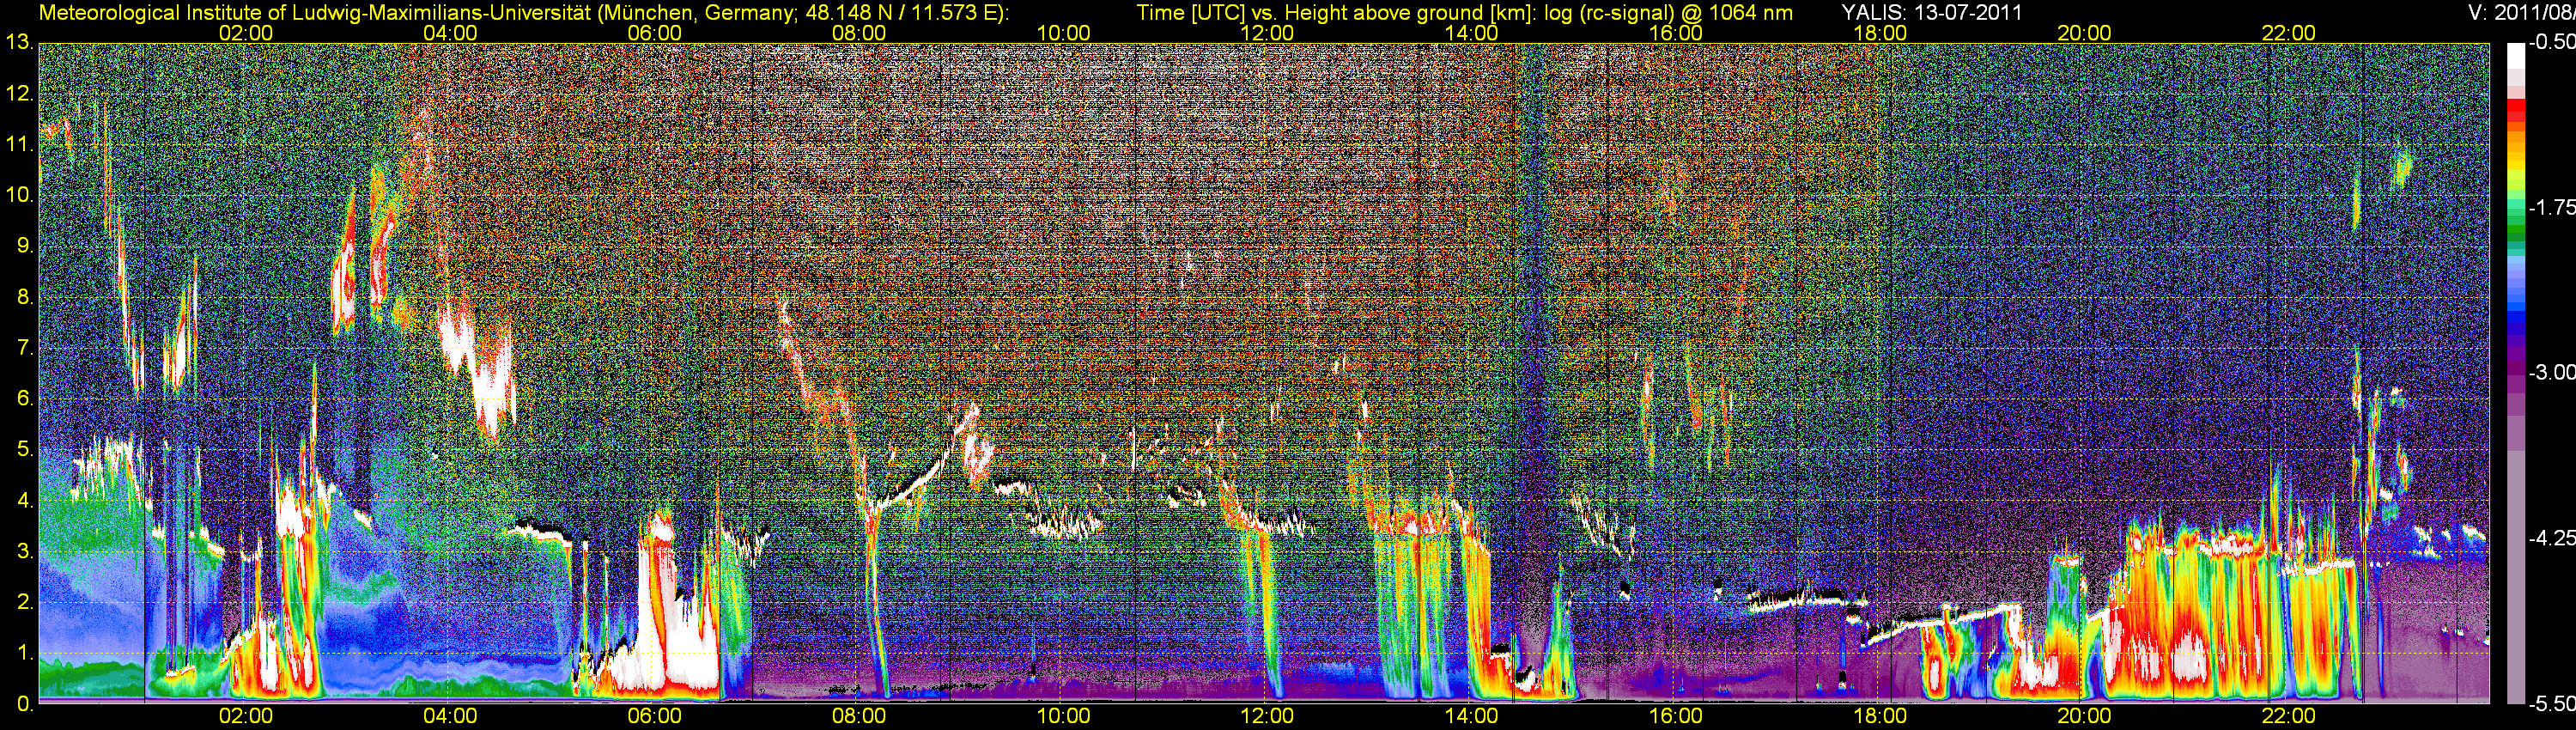Click the '04:00' label on the bottom time axis
This screenshot has width=2576, height=730.
450,716
